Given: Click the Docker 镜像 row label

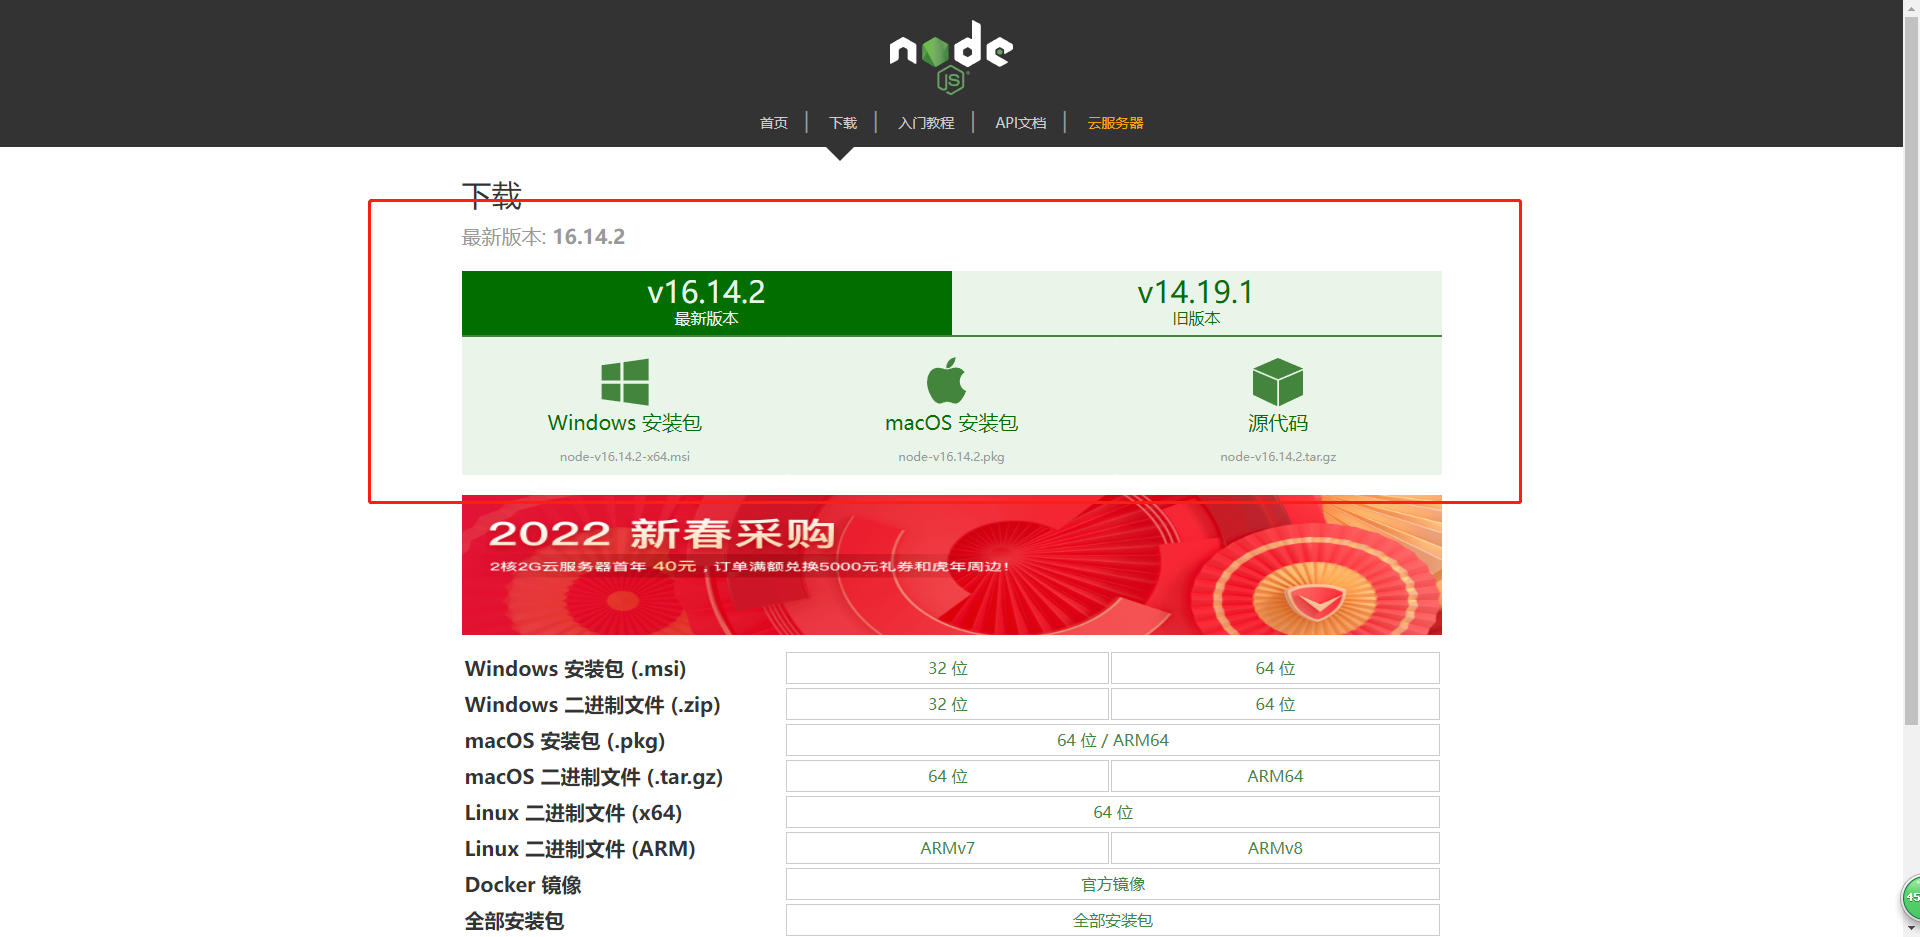Looking at the screenshot, I should (x=523, y=885).
